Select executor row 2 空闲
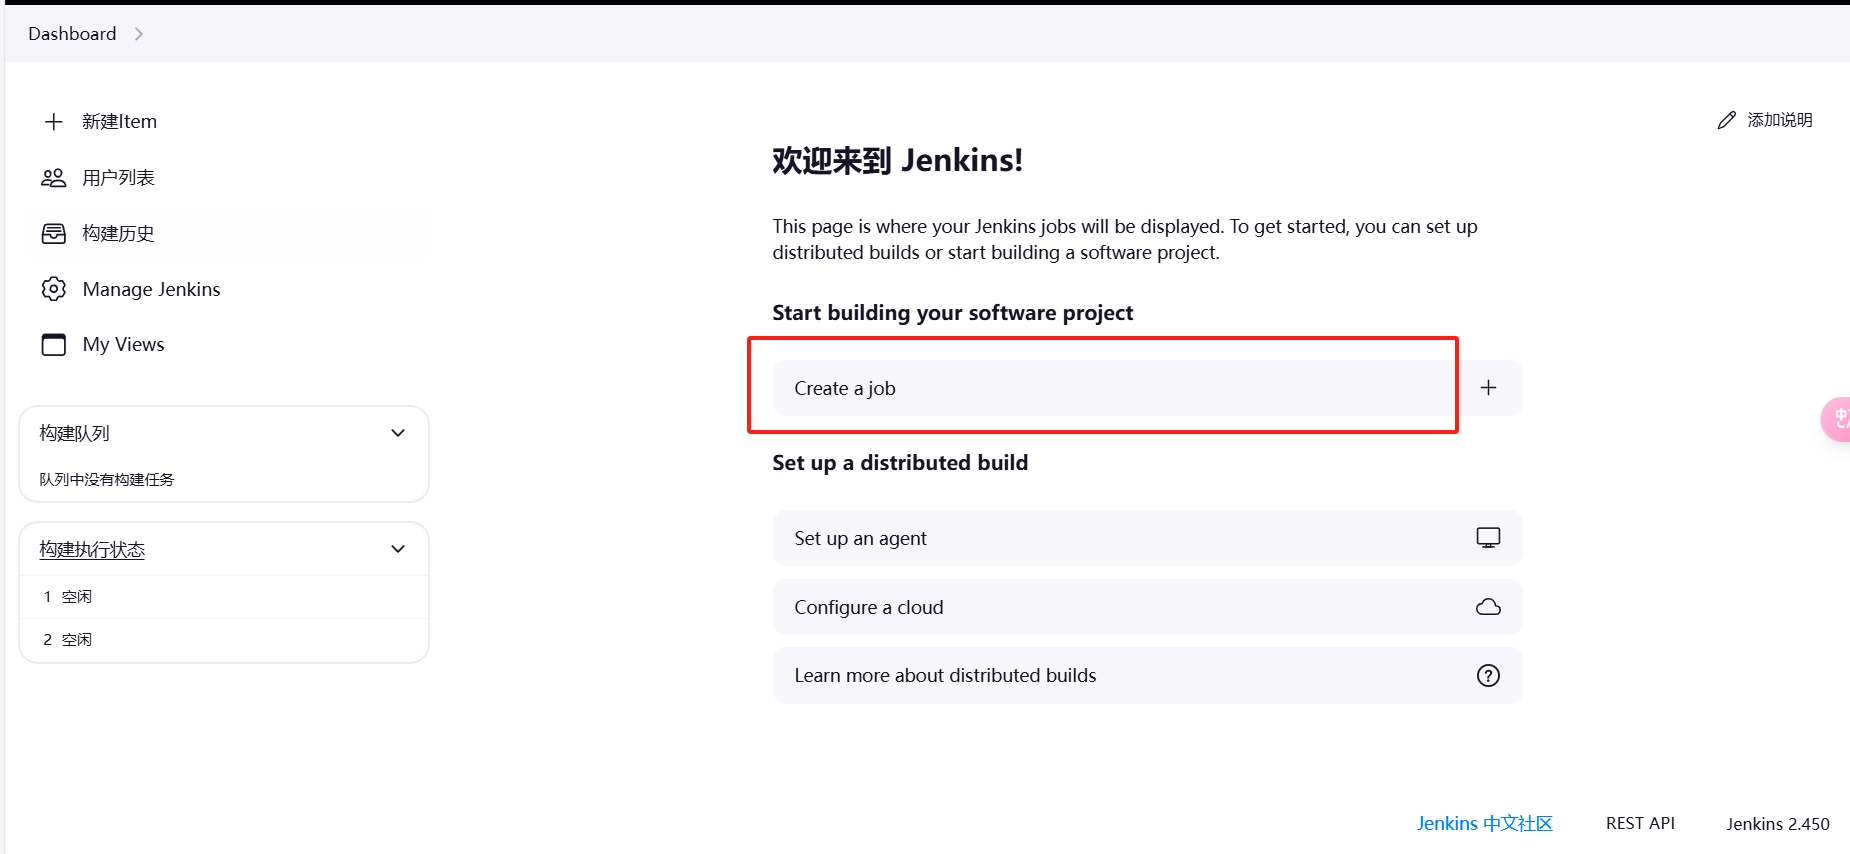Viewport: 1850px width, 854px height. point(224,640)
